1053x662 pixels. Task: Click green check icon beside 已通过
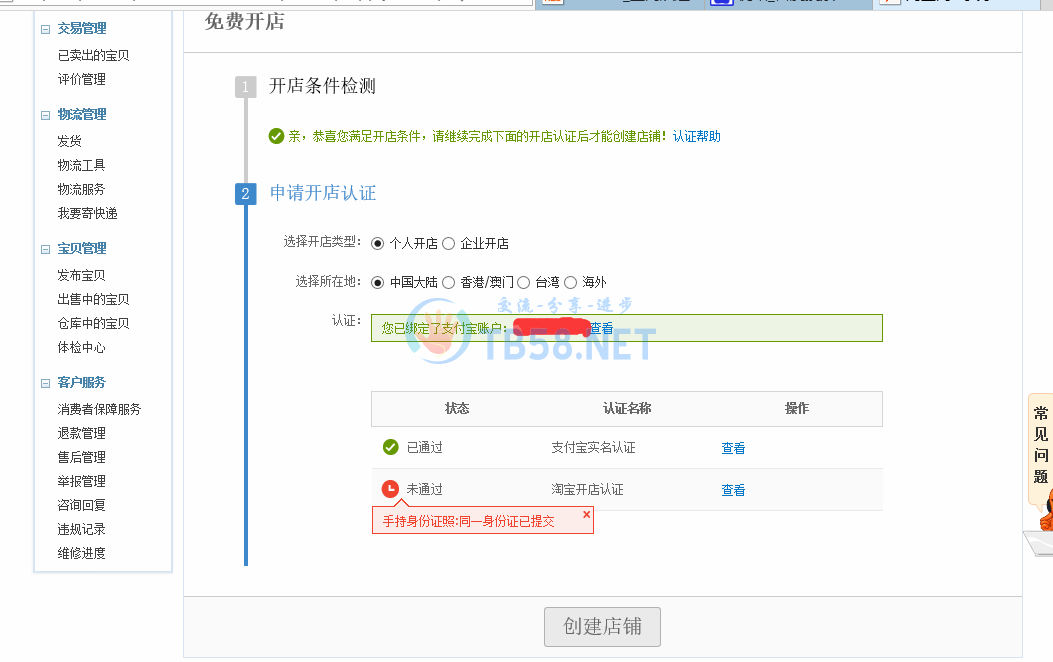tap(390, 447)
